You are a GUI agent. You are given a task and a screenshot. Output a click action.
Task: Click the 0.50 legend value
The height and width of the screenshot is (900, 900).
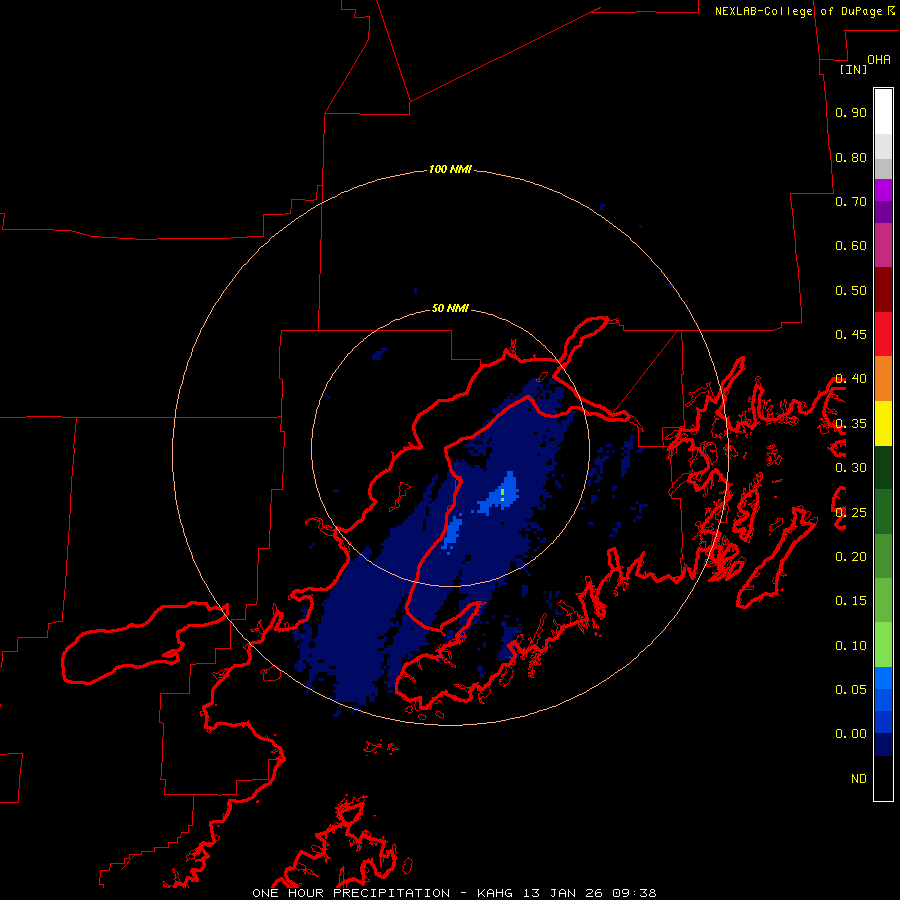tap(851, 290)
